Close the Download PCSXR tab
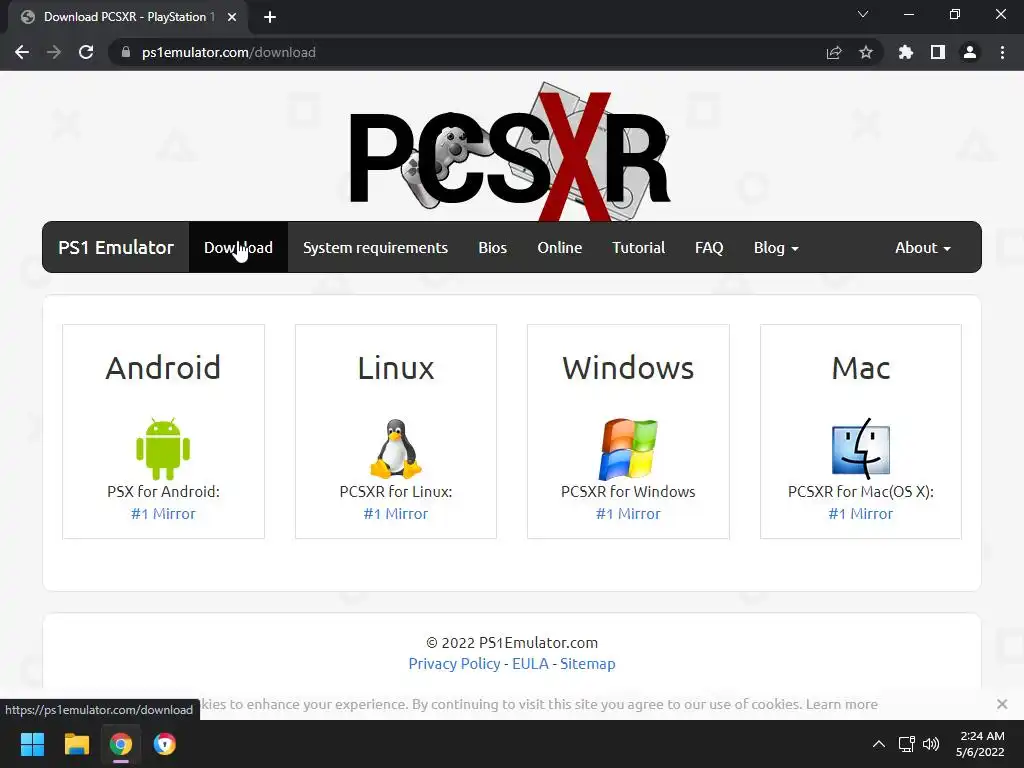This screenshot has height=768, width=1024. (x=232, y=17)
